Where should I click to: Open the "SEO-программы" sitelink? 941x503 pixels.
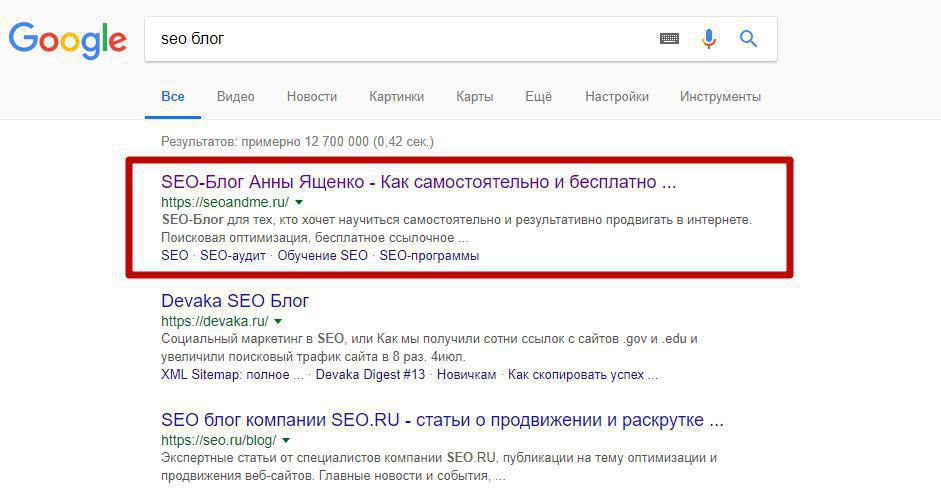pyautogui.click(x=429, y=256)
